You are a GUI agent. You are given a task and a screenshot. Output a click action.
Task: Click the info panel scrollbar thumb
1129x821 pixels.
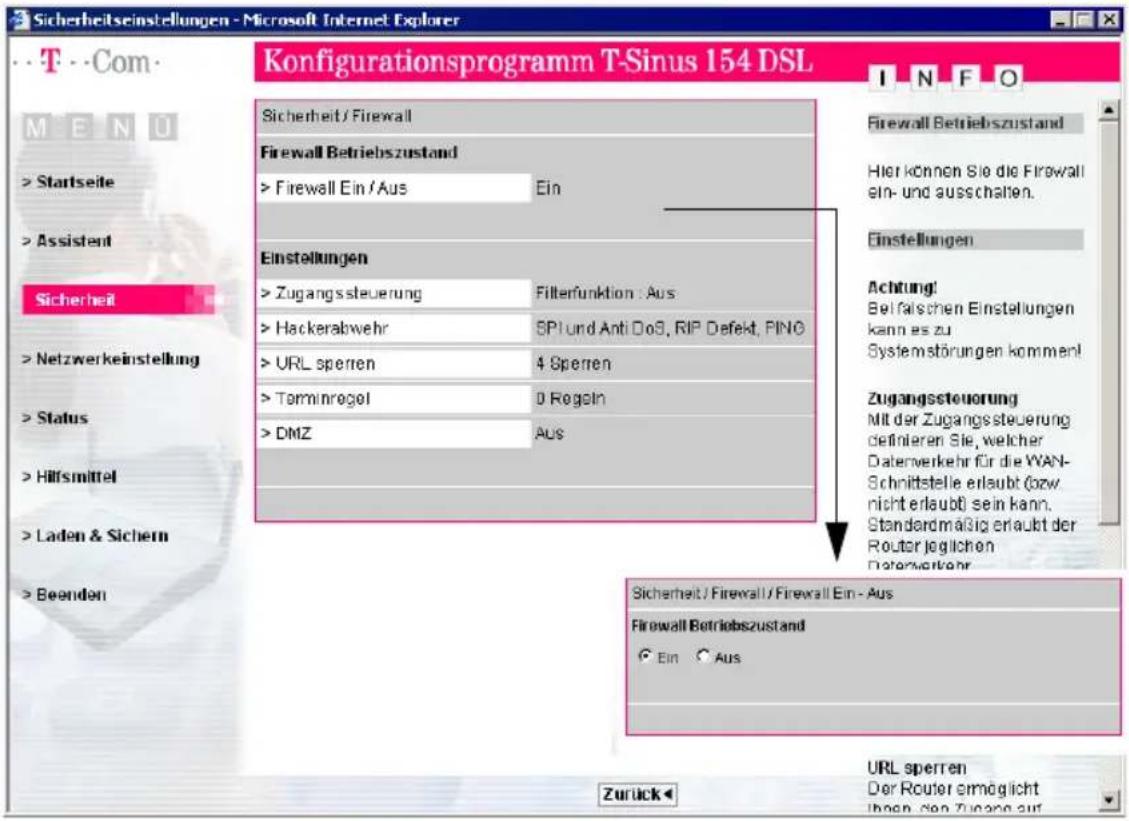[x=1109, y=323]
